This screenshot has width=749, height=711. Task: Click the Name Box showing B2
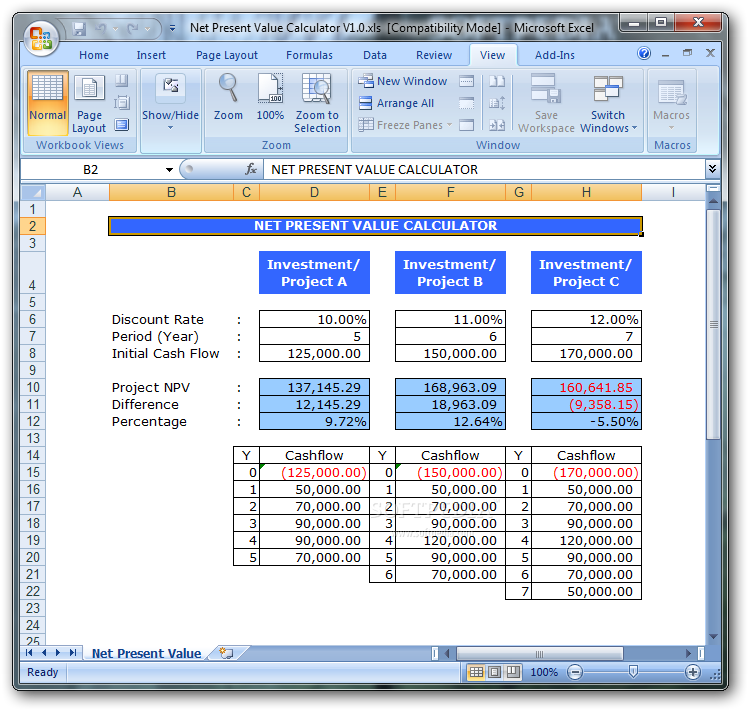click(x=91, y=170)
